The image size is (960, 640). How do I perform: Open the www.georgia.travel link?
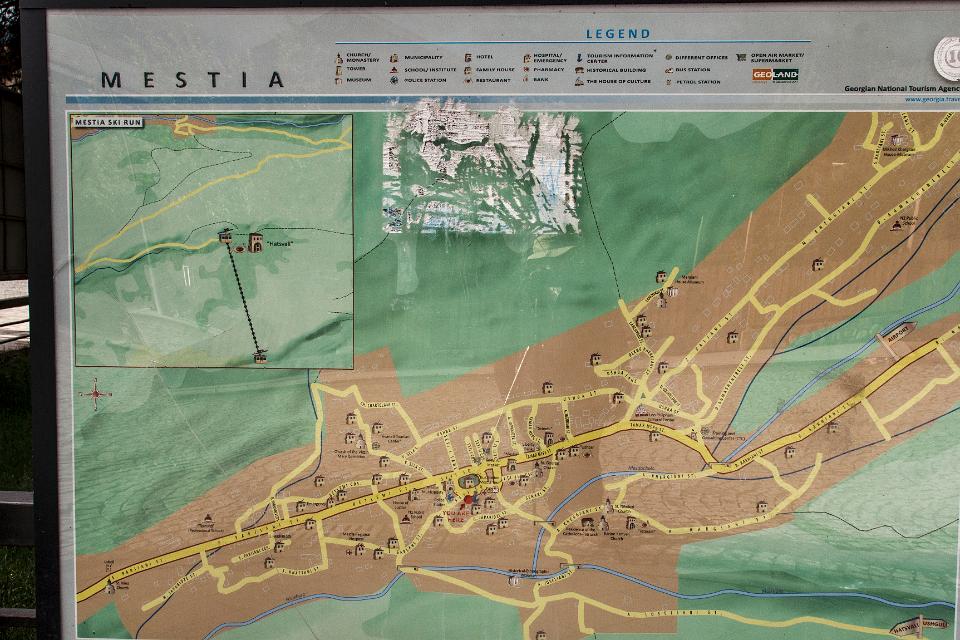coord(932,99)
